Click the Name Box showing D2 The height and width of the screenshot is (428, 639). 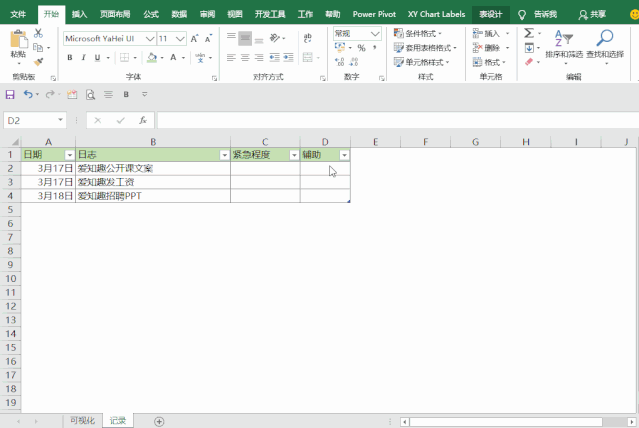click(x=35, y=120)
